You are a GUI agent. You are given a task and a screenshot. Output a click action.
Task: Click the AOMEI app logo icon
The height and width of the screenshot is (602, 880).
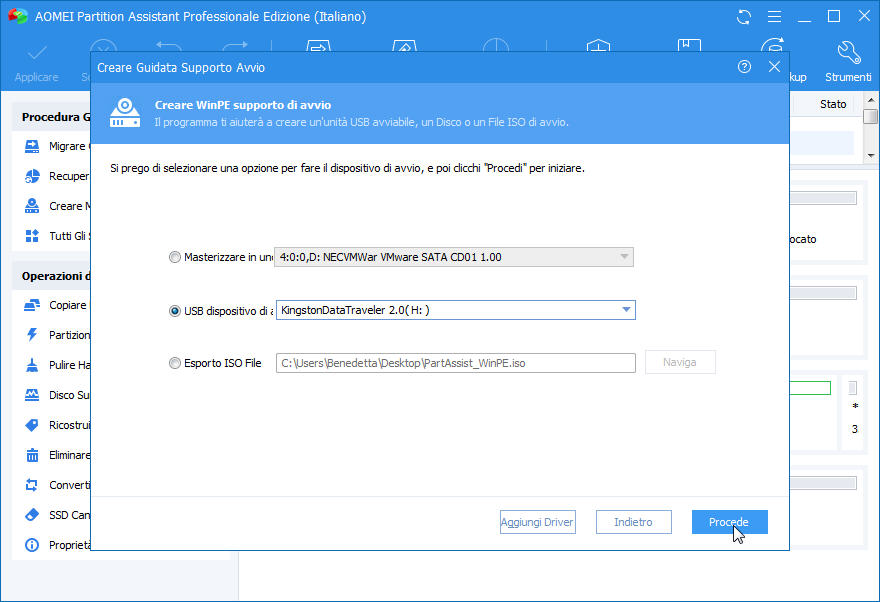(x=18, y=16)
